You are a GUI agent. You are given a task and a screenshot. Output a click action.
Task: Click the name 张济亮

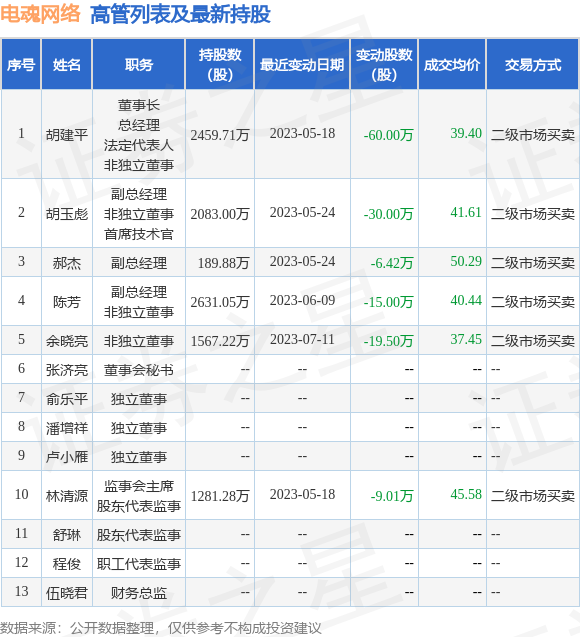coord(67,370)
